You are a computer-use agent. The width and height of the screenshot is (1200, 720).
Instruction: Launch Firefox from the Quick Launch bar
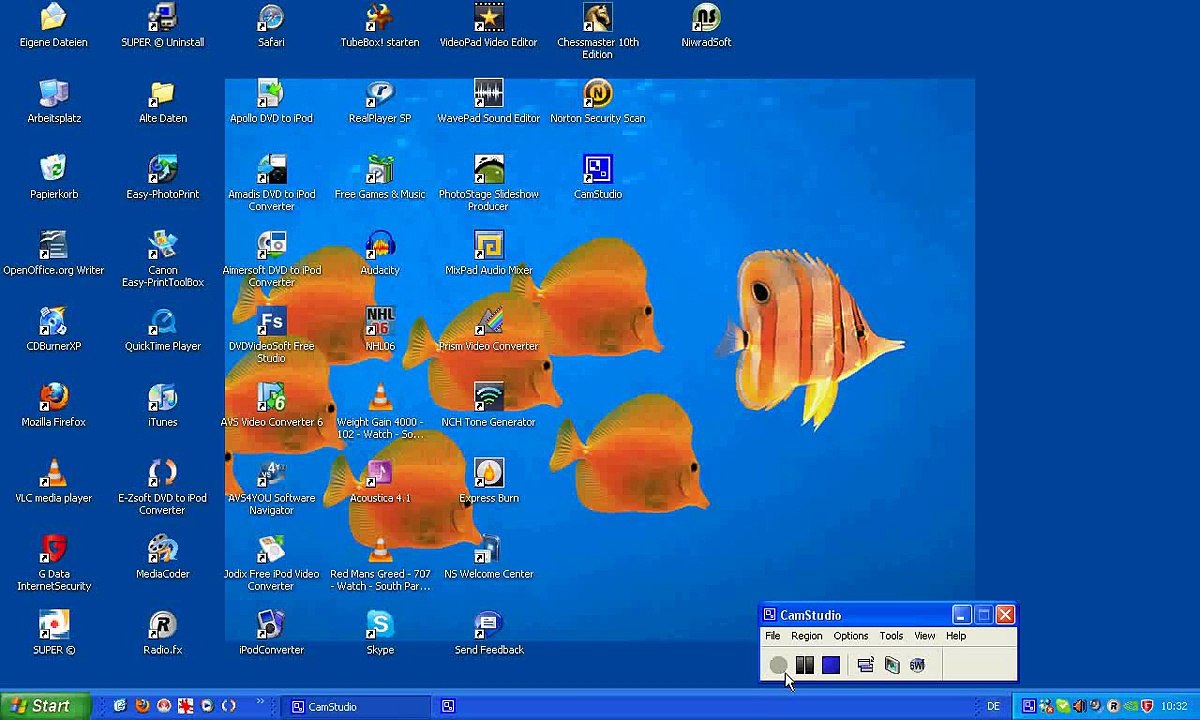(142, 706)
